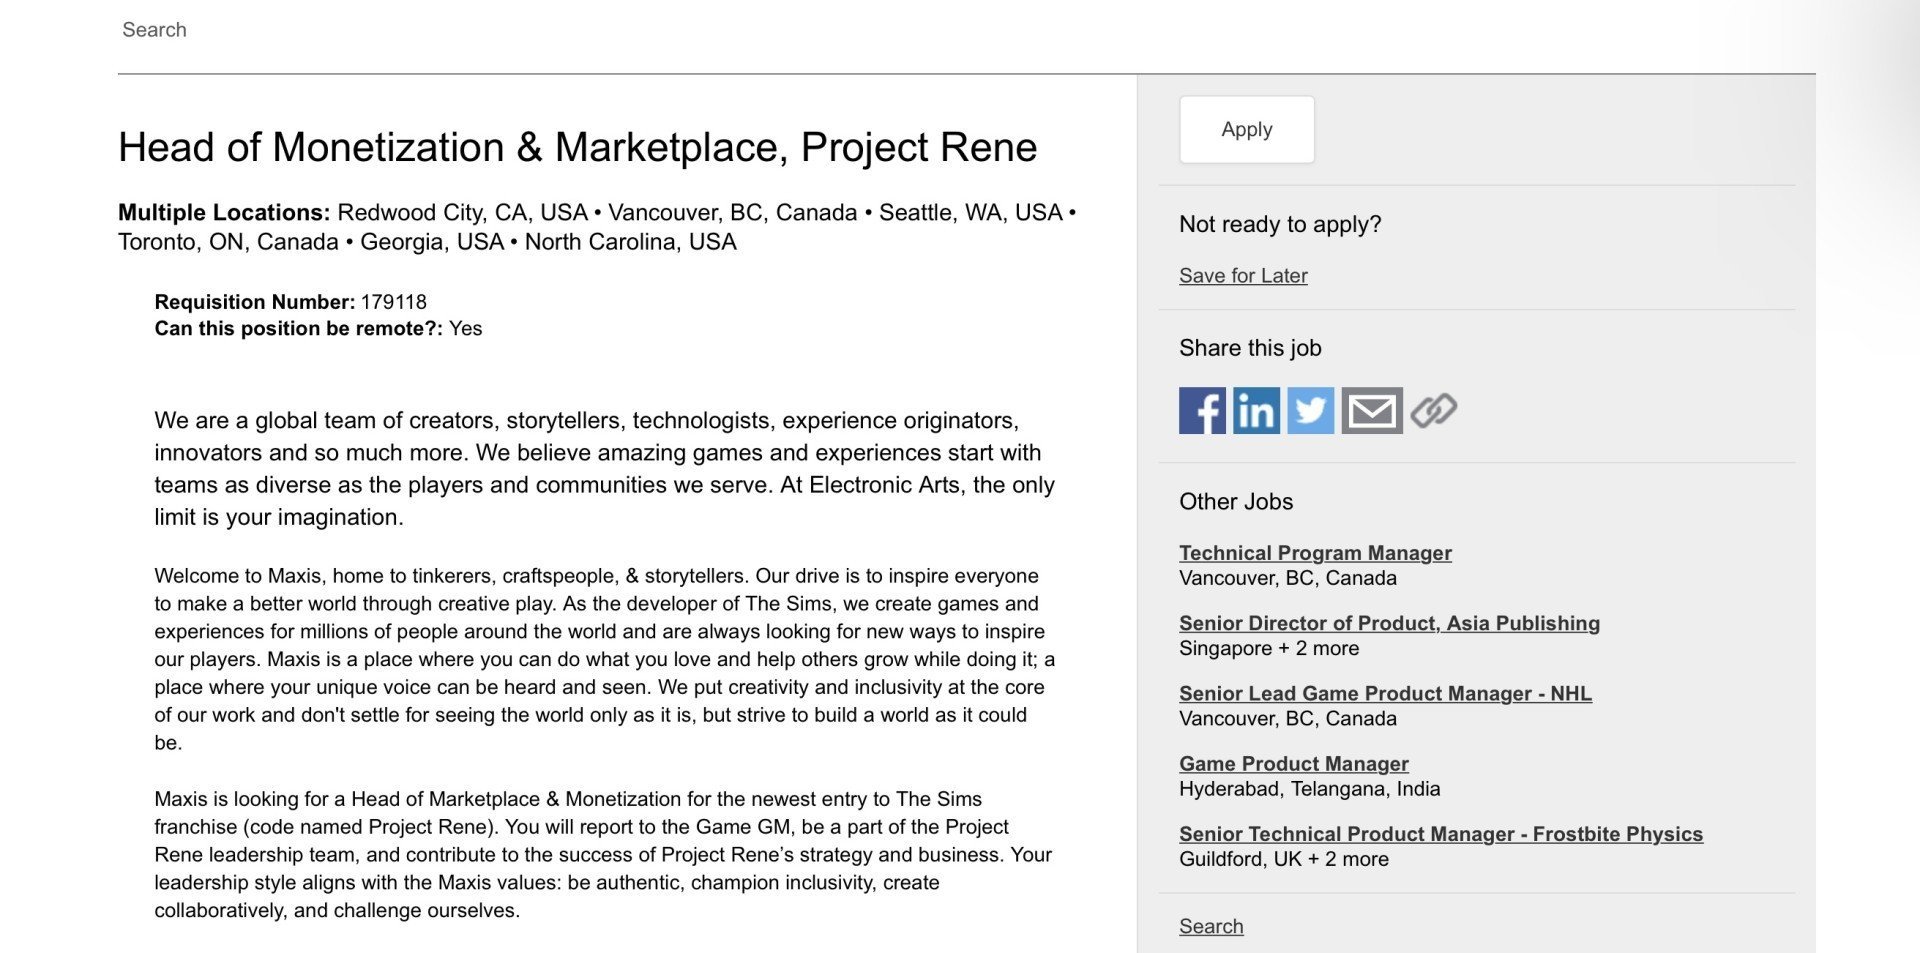
Task: Click the Apply button
Action: [1247, 129]
